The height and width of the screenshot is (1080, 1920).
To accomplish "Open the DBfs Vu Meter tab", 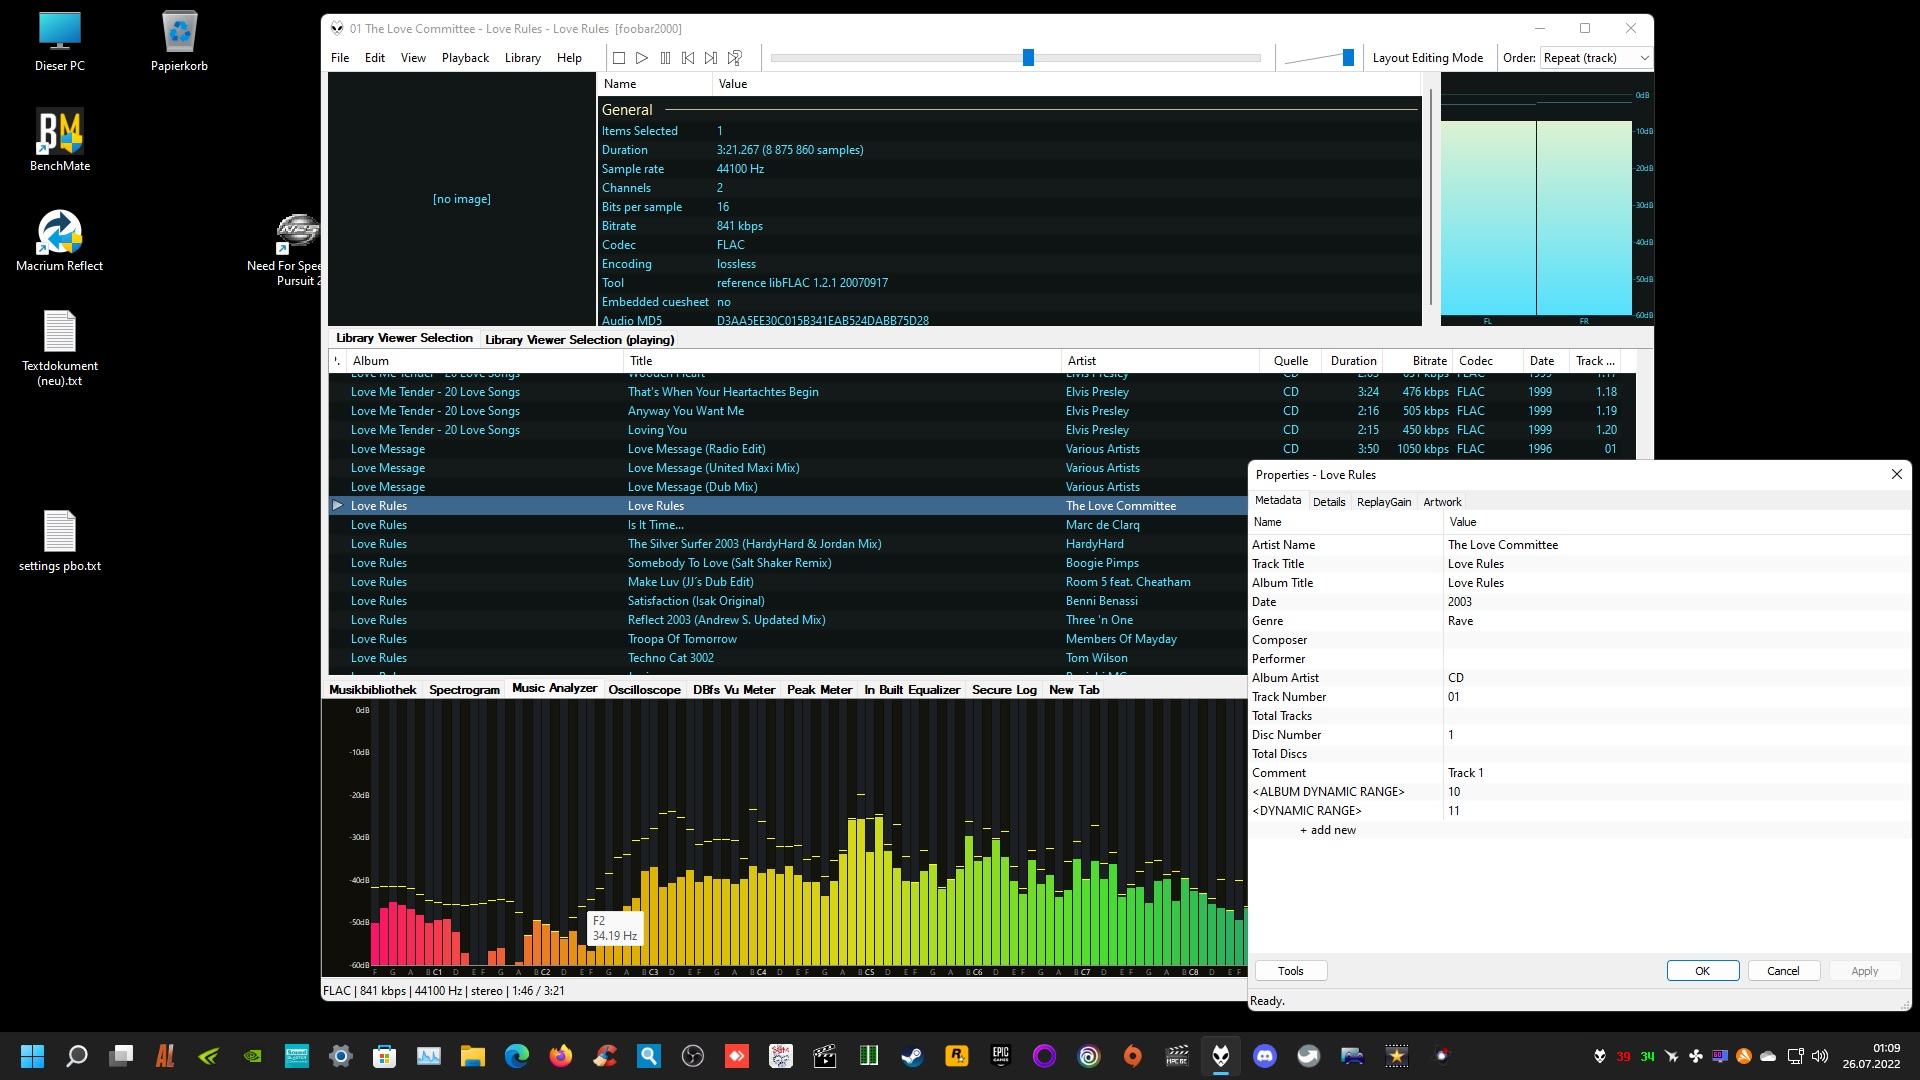I will (x=734, y=690).
